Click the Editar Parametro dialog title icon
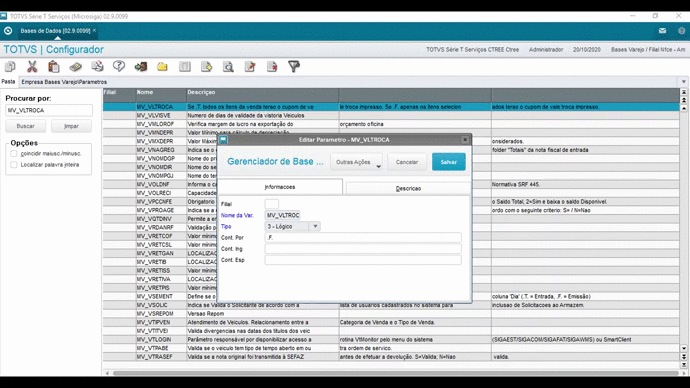 point(223,140)
